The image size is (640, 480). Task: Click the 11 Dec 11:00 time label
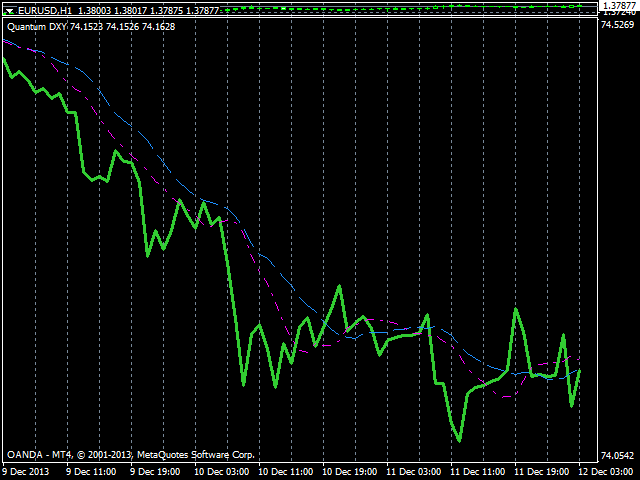coord(475,470)
